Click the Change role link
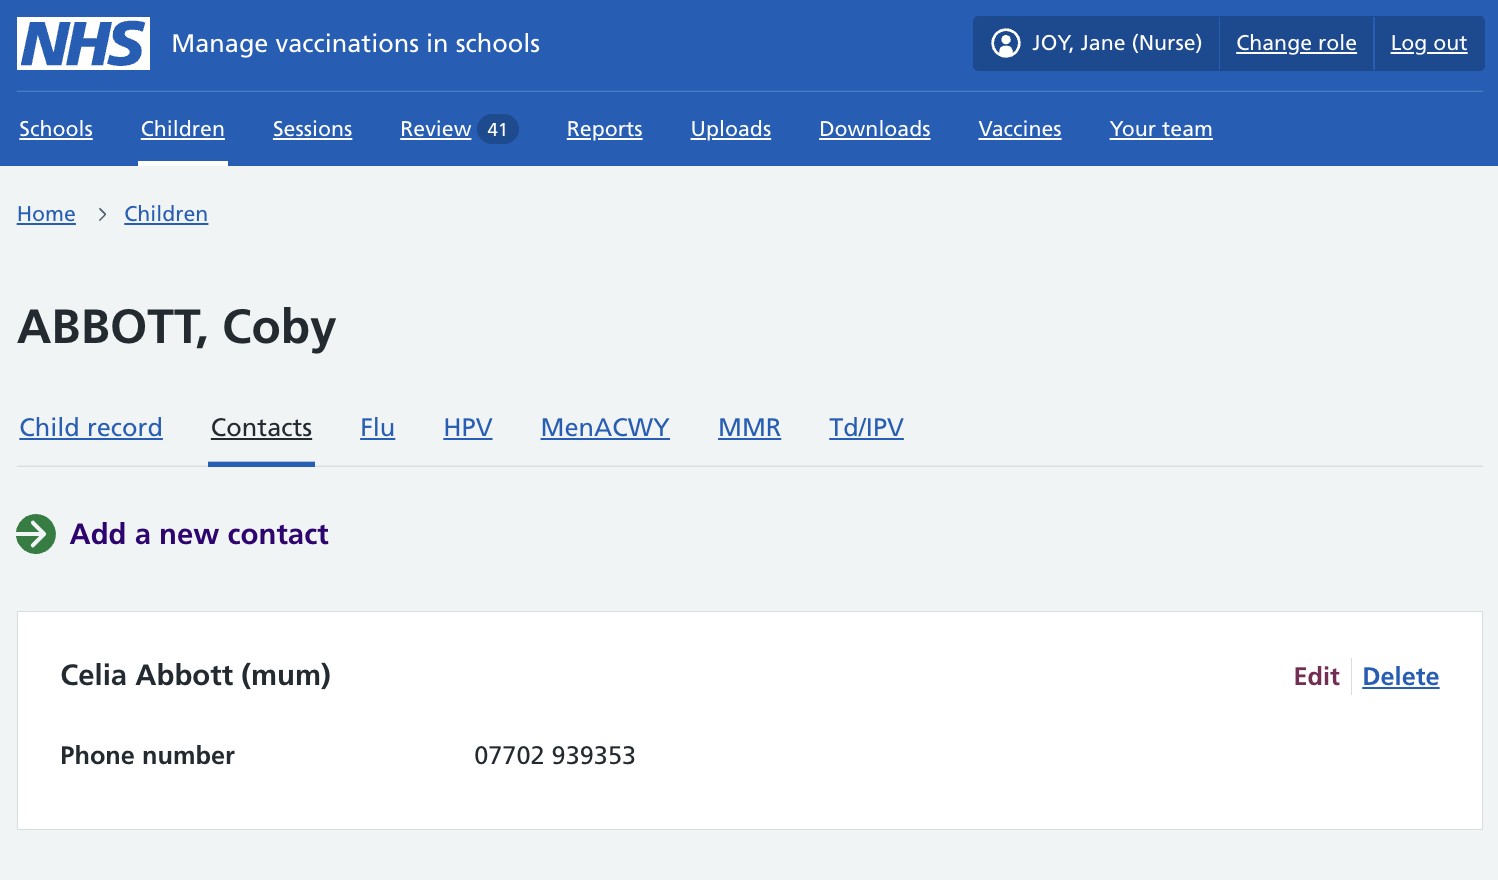This screenshot has height=880, width=1498. [1296, 43]
